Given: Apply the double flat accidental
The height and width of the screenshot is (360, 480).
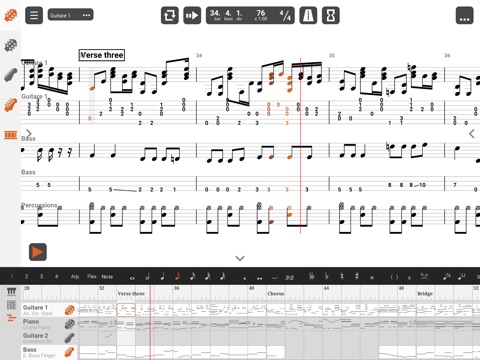Looking at the screenshot, I should coord(312,276).
